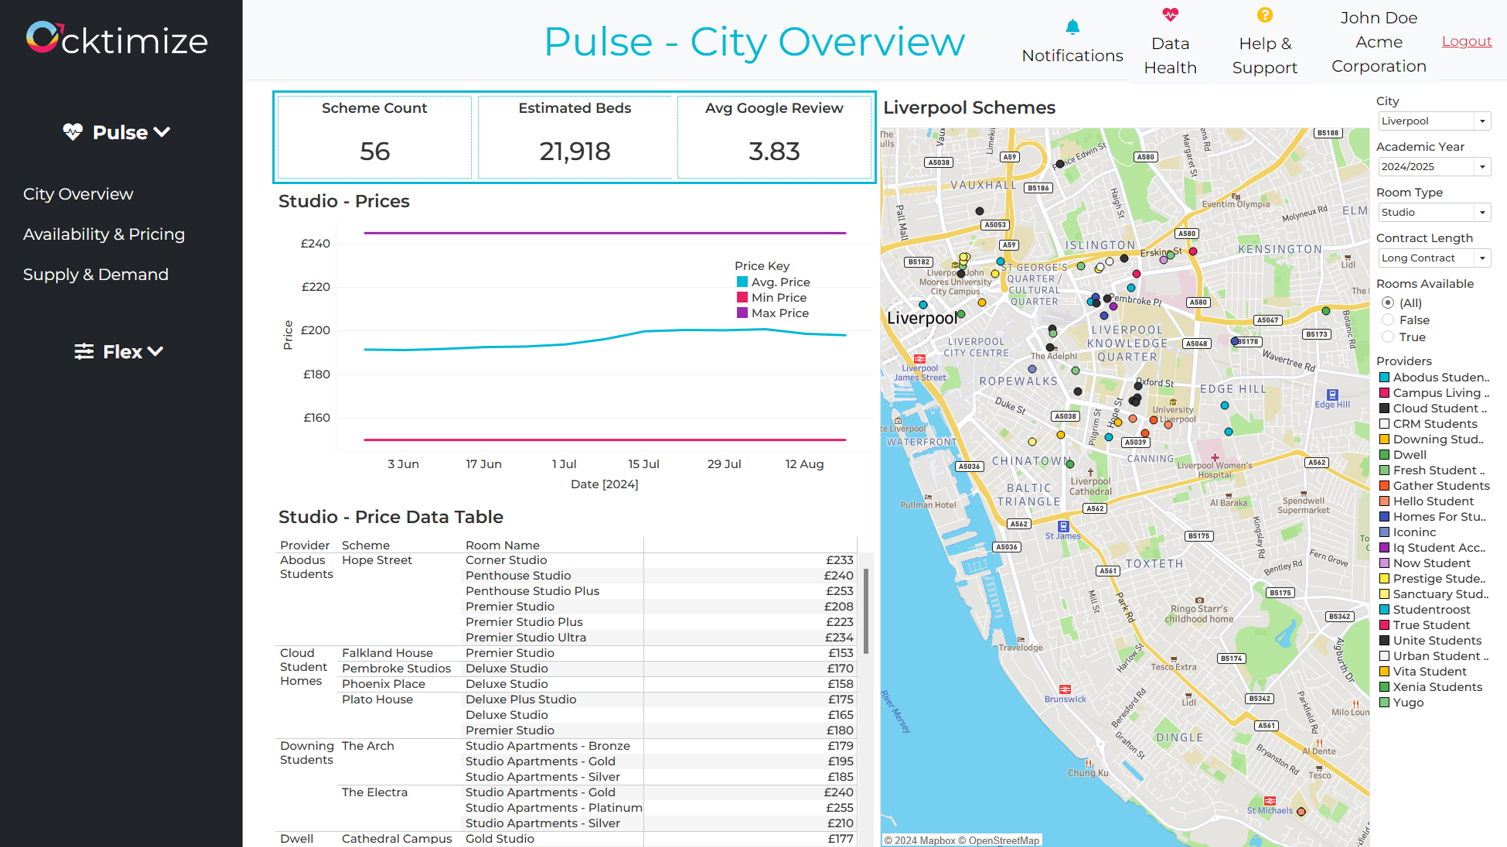Toggle Cloud Student provider legend box

pyautogui.click(x=1384, y=408)
